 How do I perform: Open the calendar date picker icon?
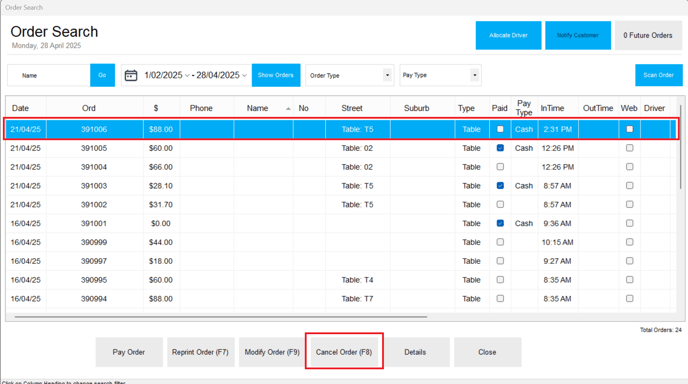[131, 75]
